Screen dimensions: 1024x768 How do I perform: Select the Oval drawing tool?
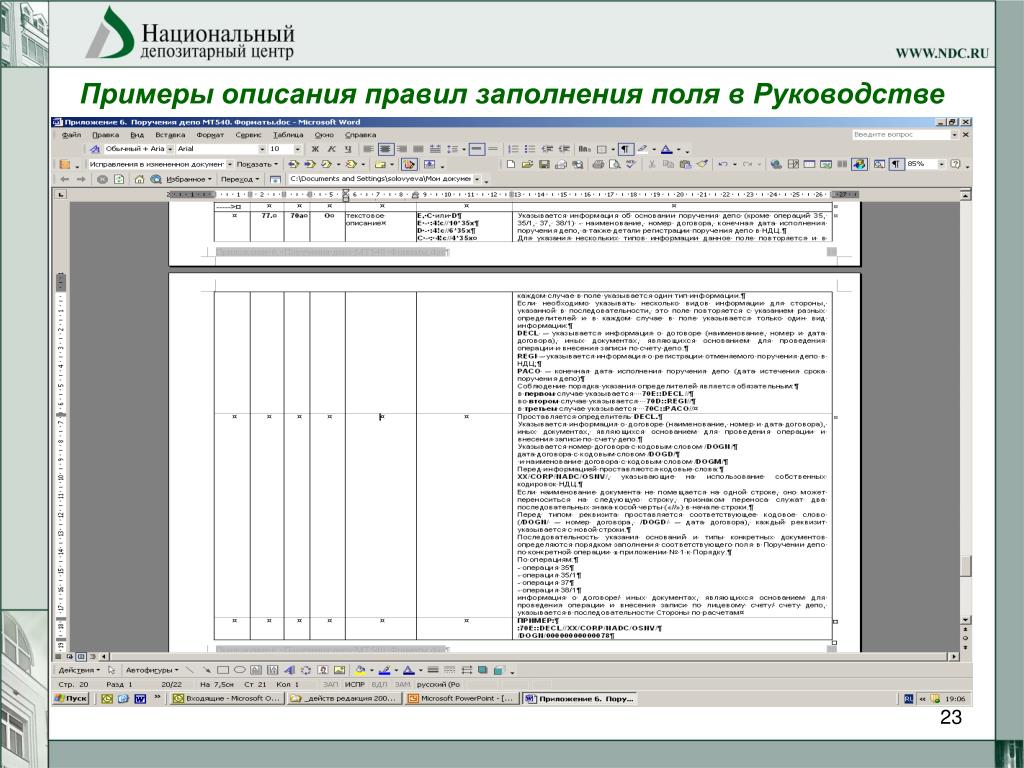tap(240, 670)
